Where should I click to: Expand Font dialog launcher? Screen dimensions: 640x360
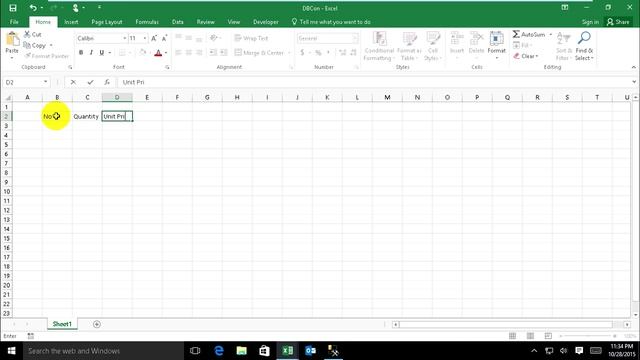[167, 67]
